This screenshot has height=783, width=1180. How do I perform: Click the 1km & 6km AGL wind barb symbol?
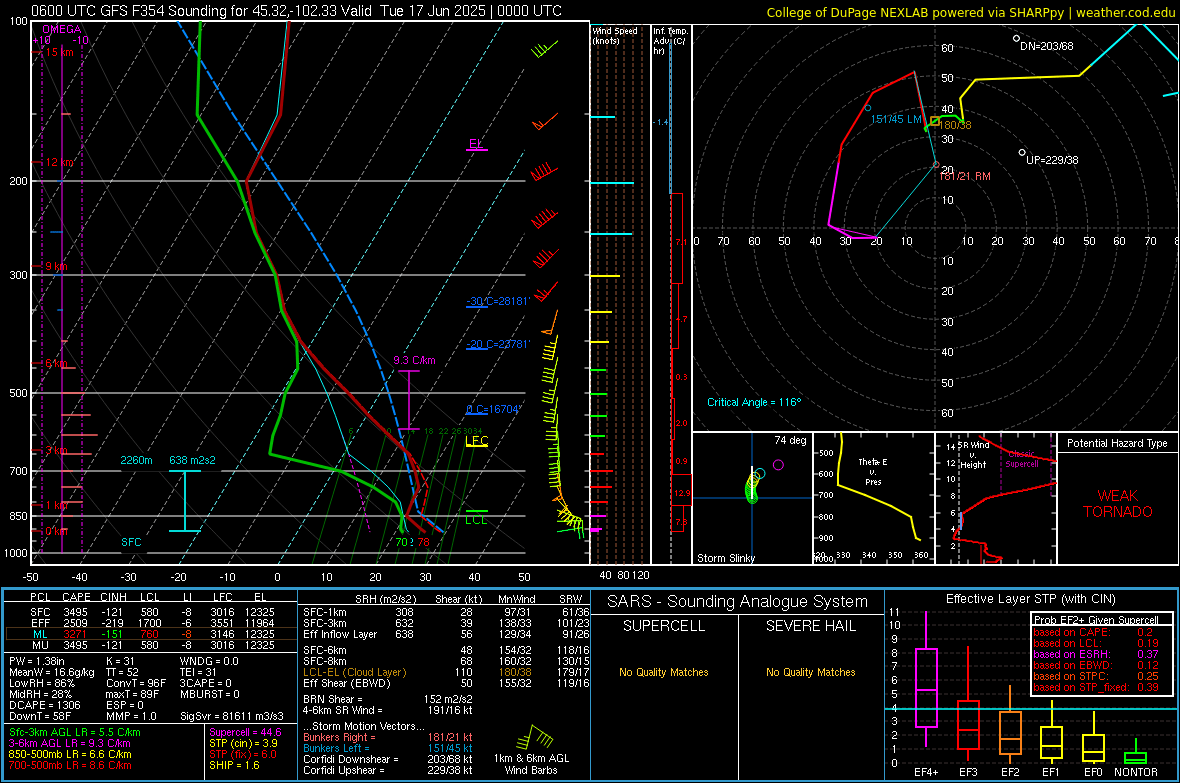[534, 736]
